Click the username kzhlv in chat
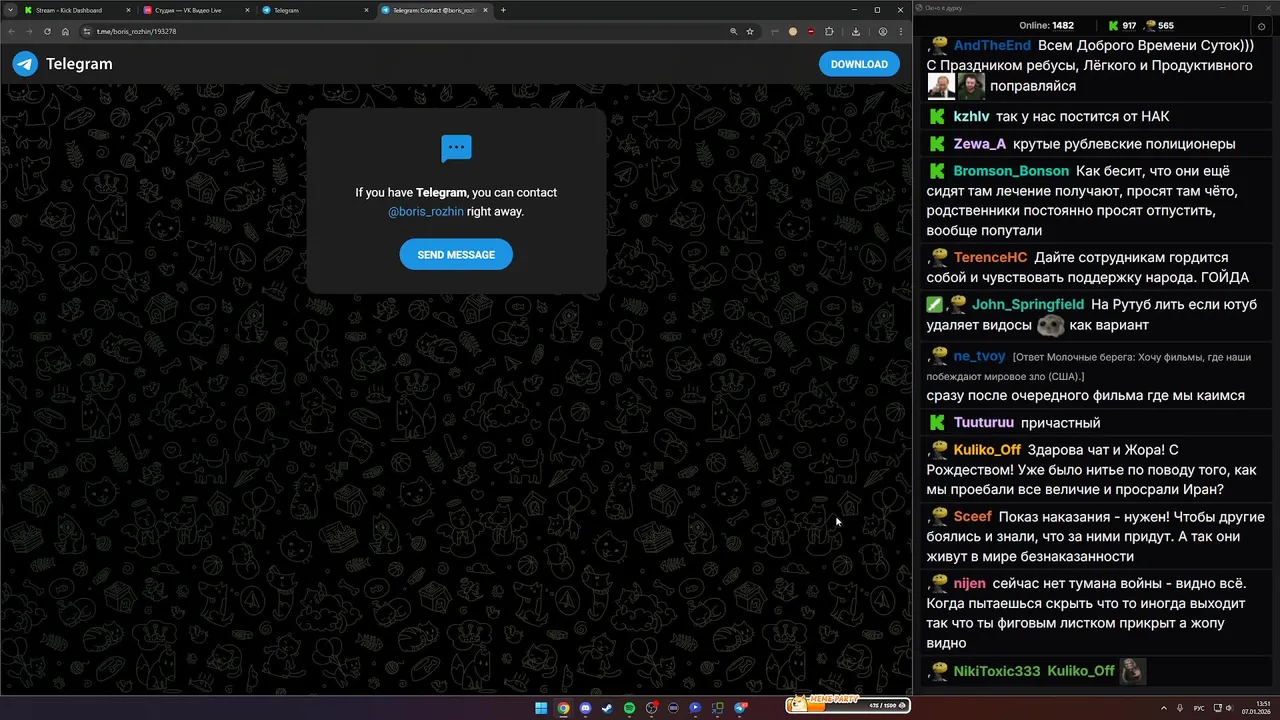This screenshot has height=720, width=1280. click(971, 116)
